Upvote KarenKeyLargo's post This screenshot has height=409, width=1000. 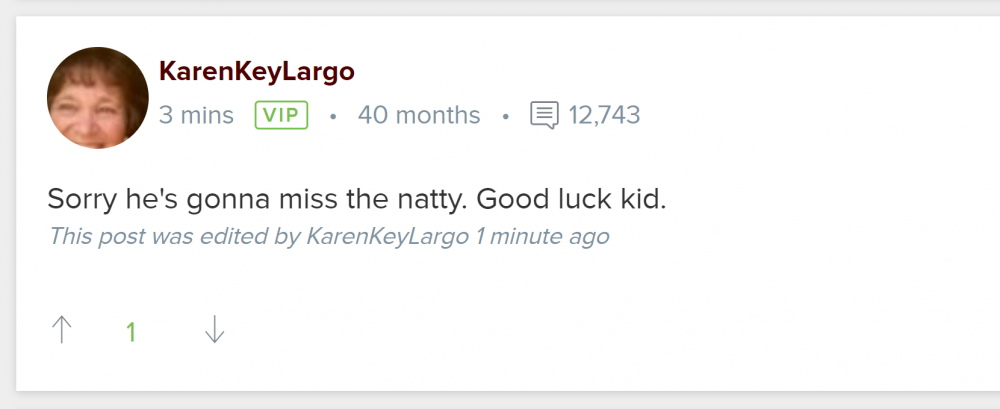click(x=62, y=330)
